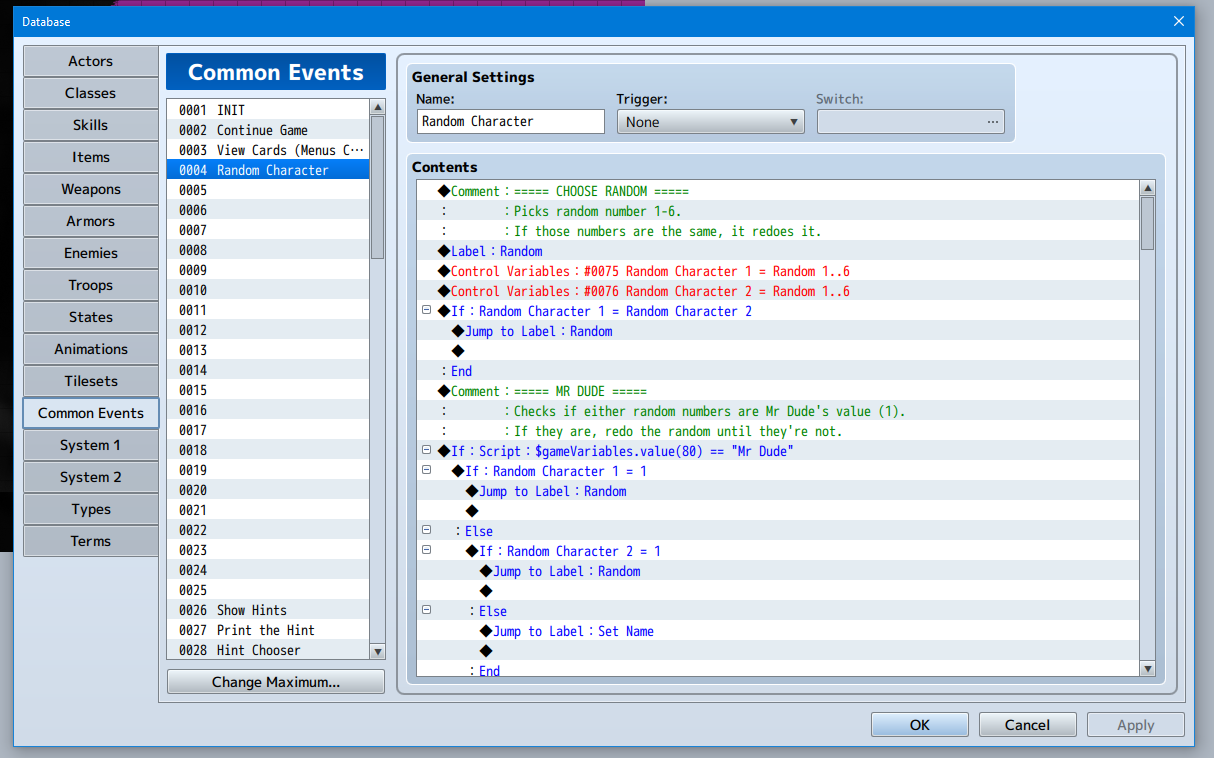Viewport: 1214px width, 758px height.
Task: Collapse the If Random Character 1 = 1 block
Action: point(426,470)
